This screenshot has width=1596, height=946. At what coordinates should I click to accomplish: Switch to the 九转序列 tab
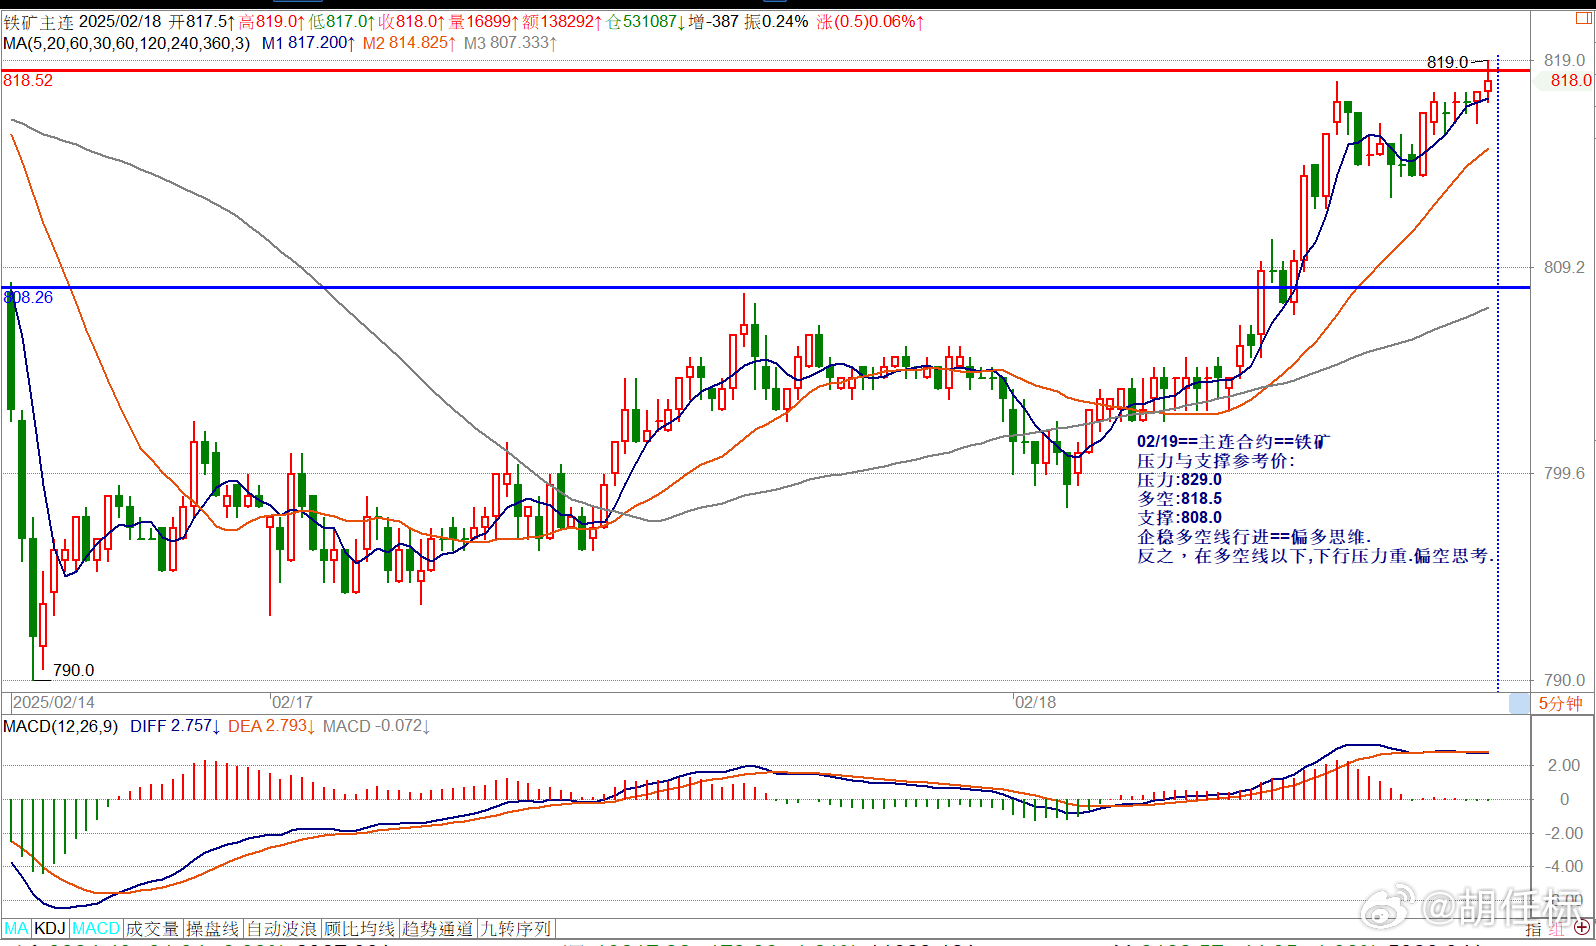516,929
